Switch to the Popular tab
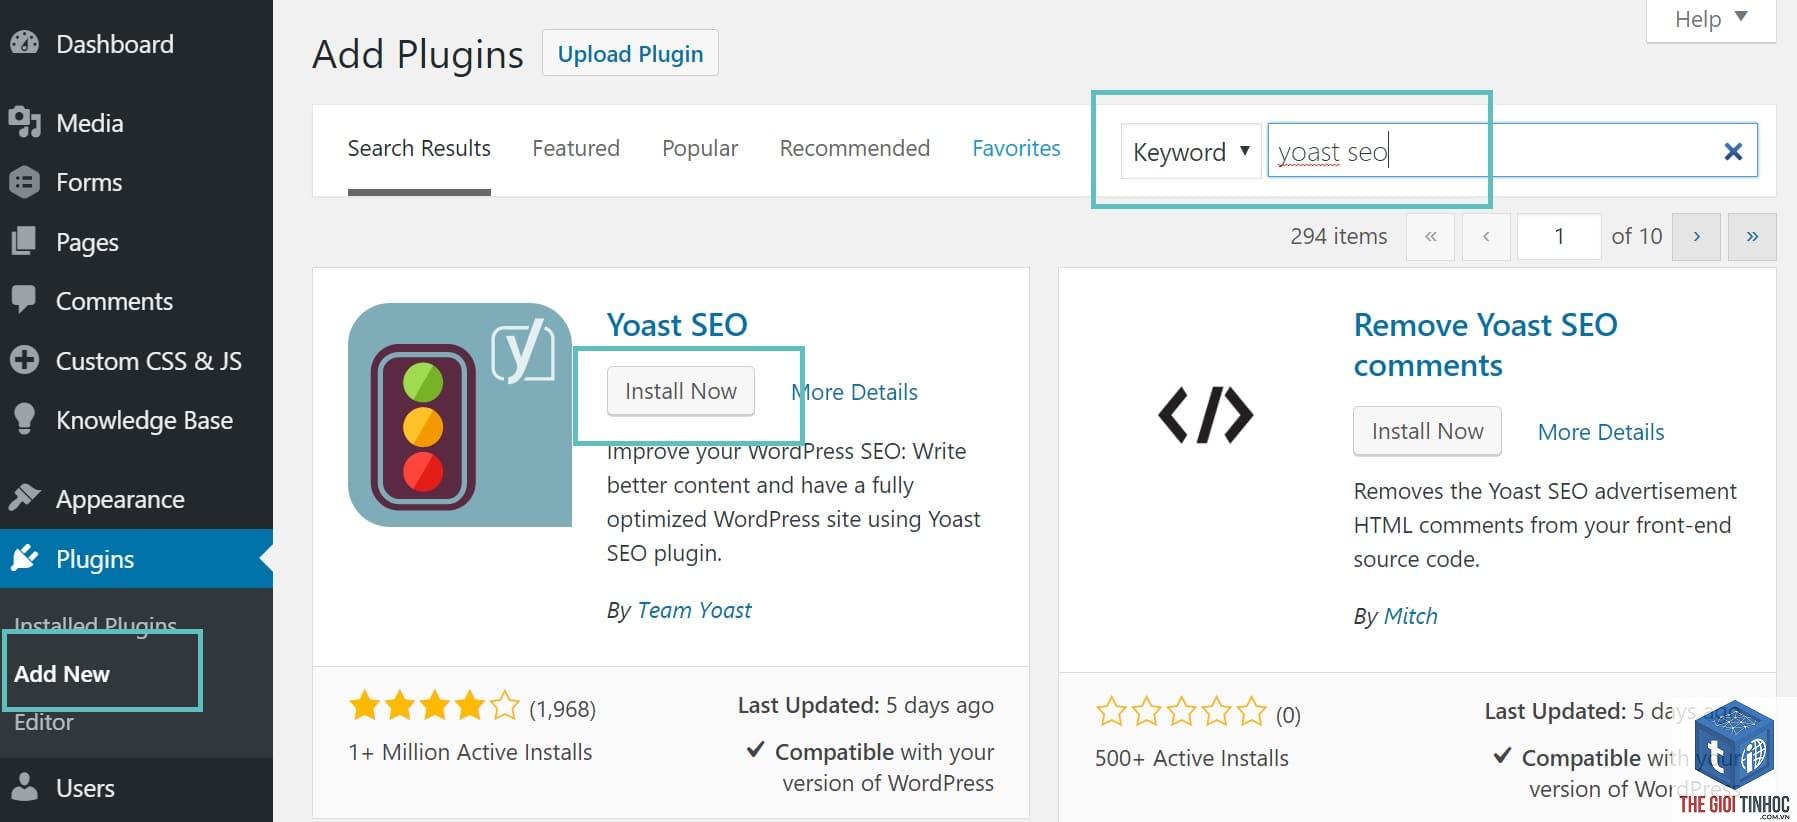 pyautogui.click(x=700, y=148)
